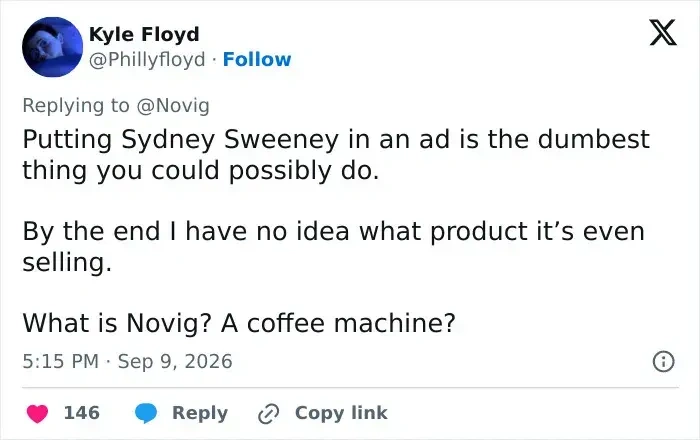Viewport: 700px width, 440px height.
Task: Click the word 'selling.' in the tweet
Action: tap(67, 262)
